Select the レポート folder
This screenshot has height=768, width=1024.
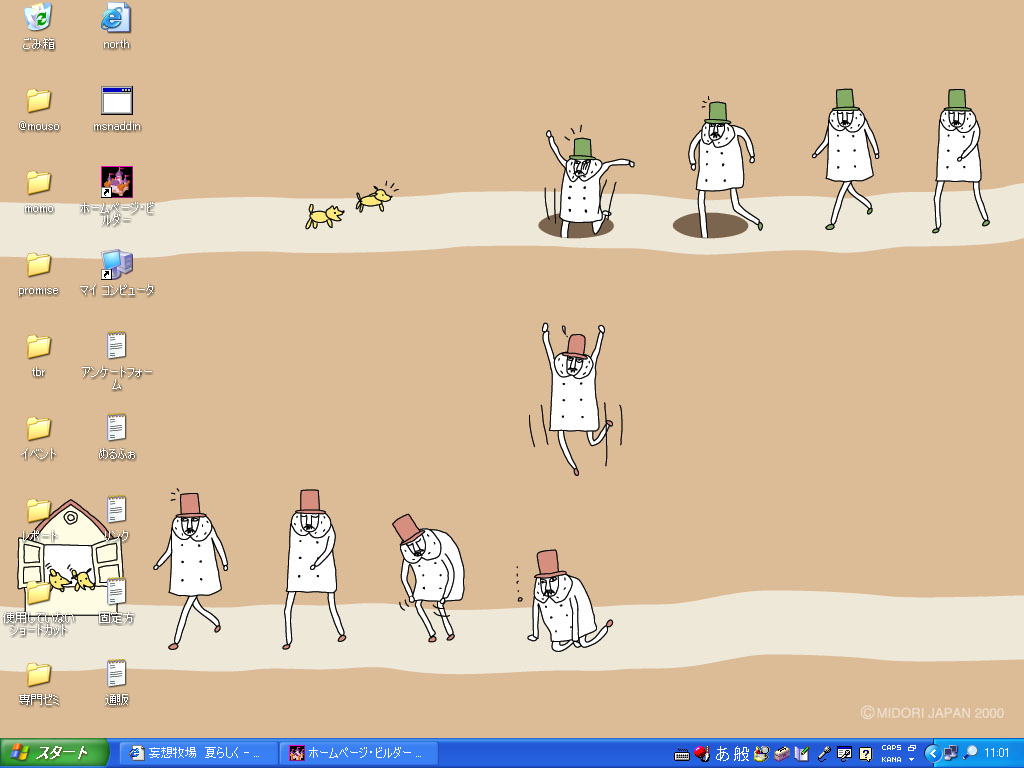tap(39, 520)
